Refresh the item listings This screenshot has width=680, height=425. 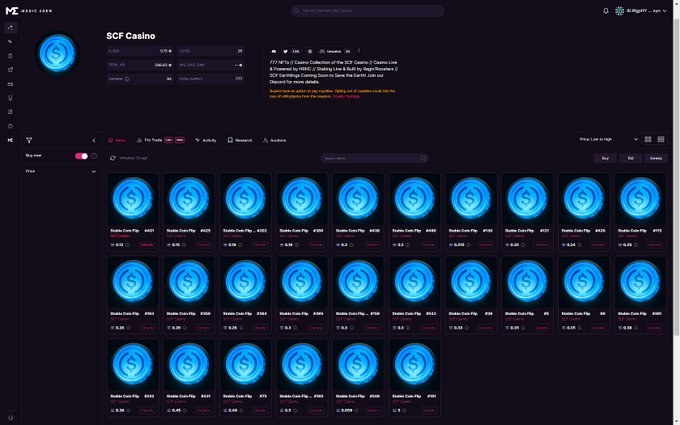[x=113, y=158]
